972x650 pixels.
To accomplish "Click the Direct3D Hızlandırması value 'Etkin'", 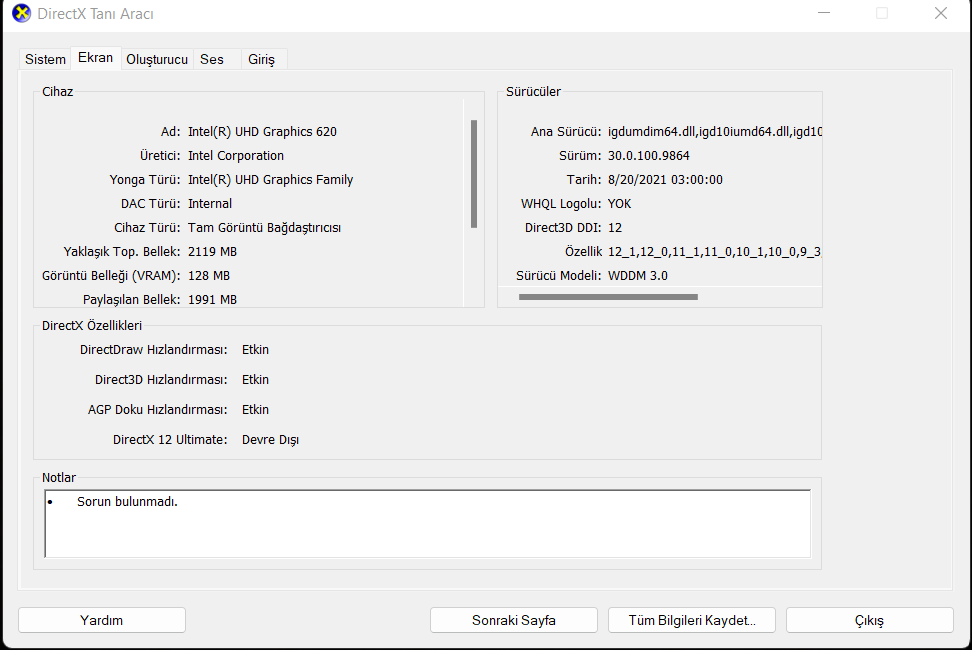I will click(255, 380).
